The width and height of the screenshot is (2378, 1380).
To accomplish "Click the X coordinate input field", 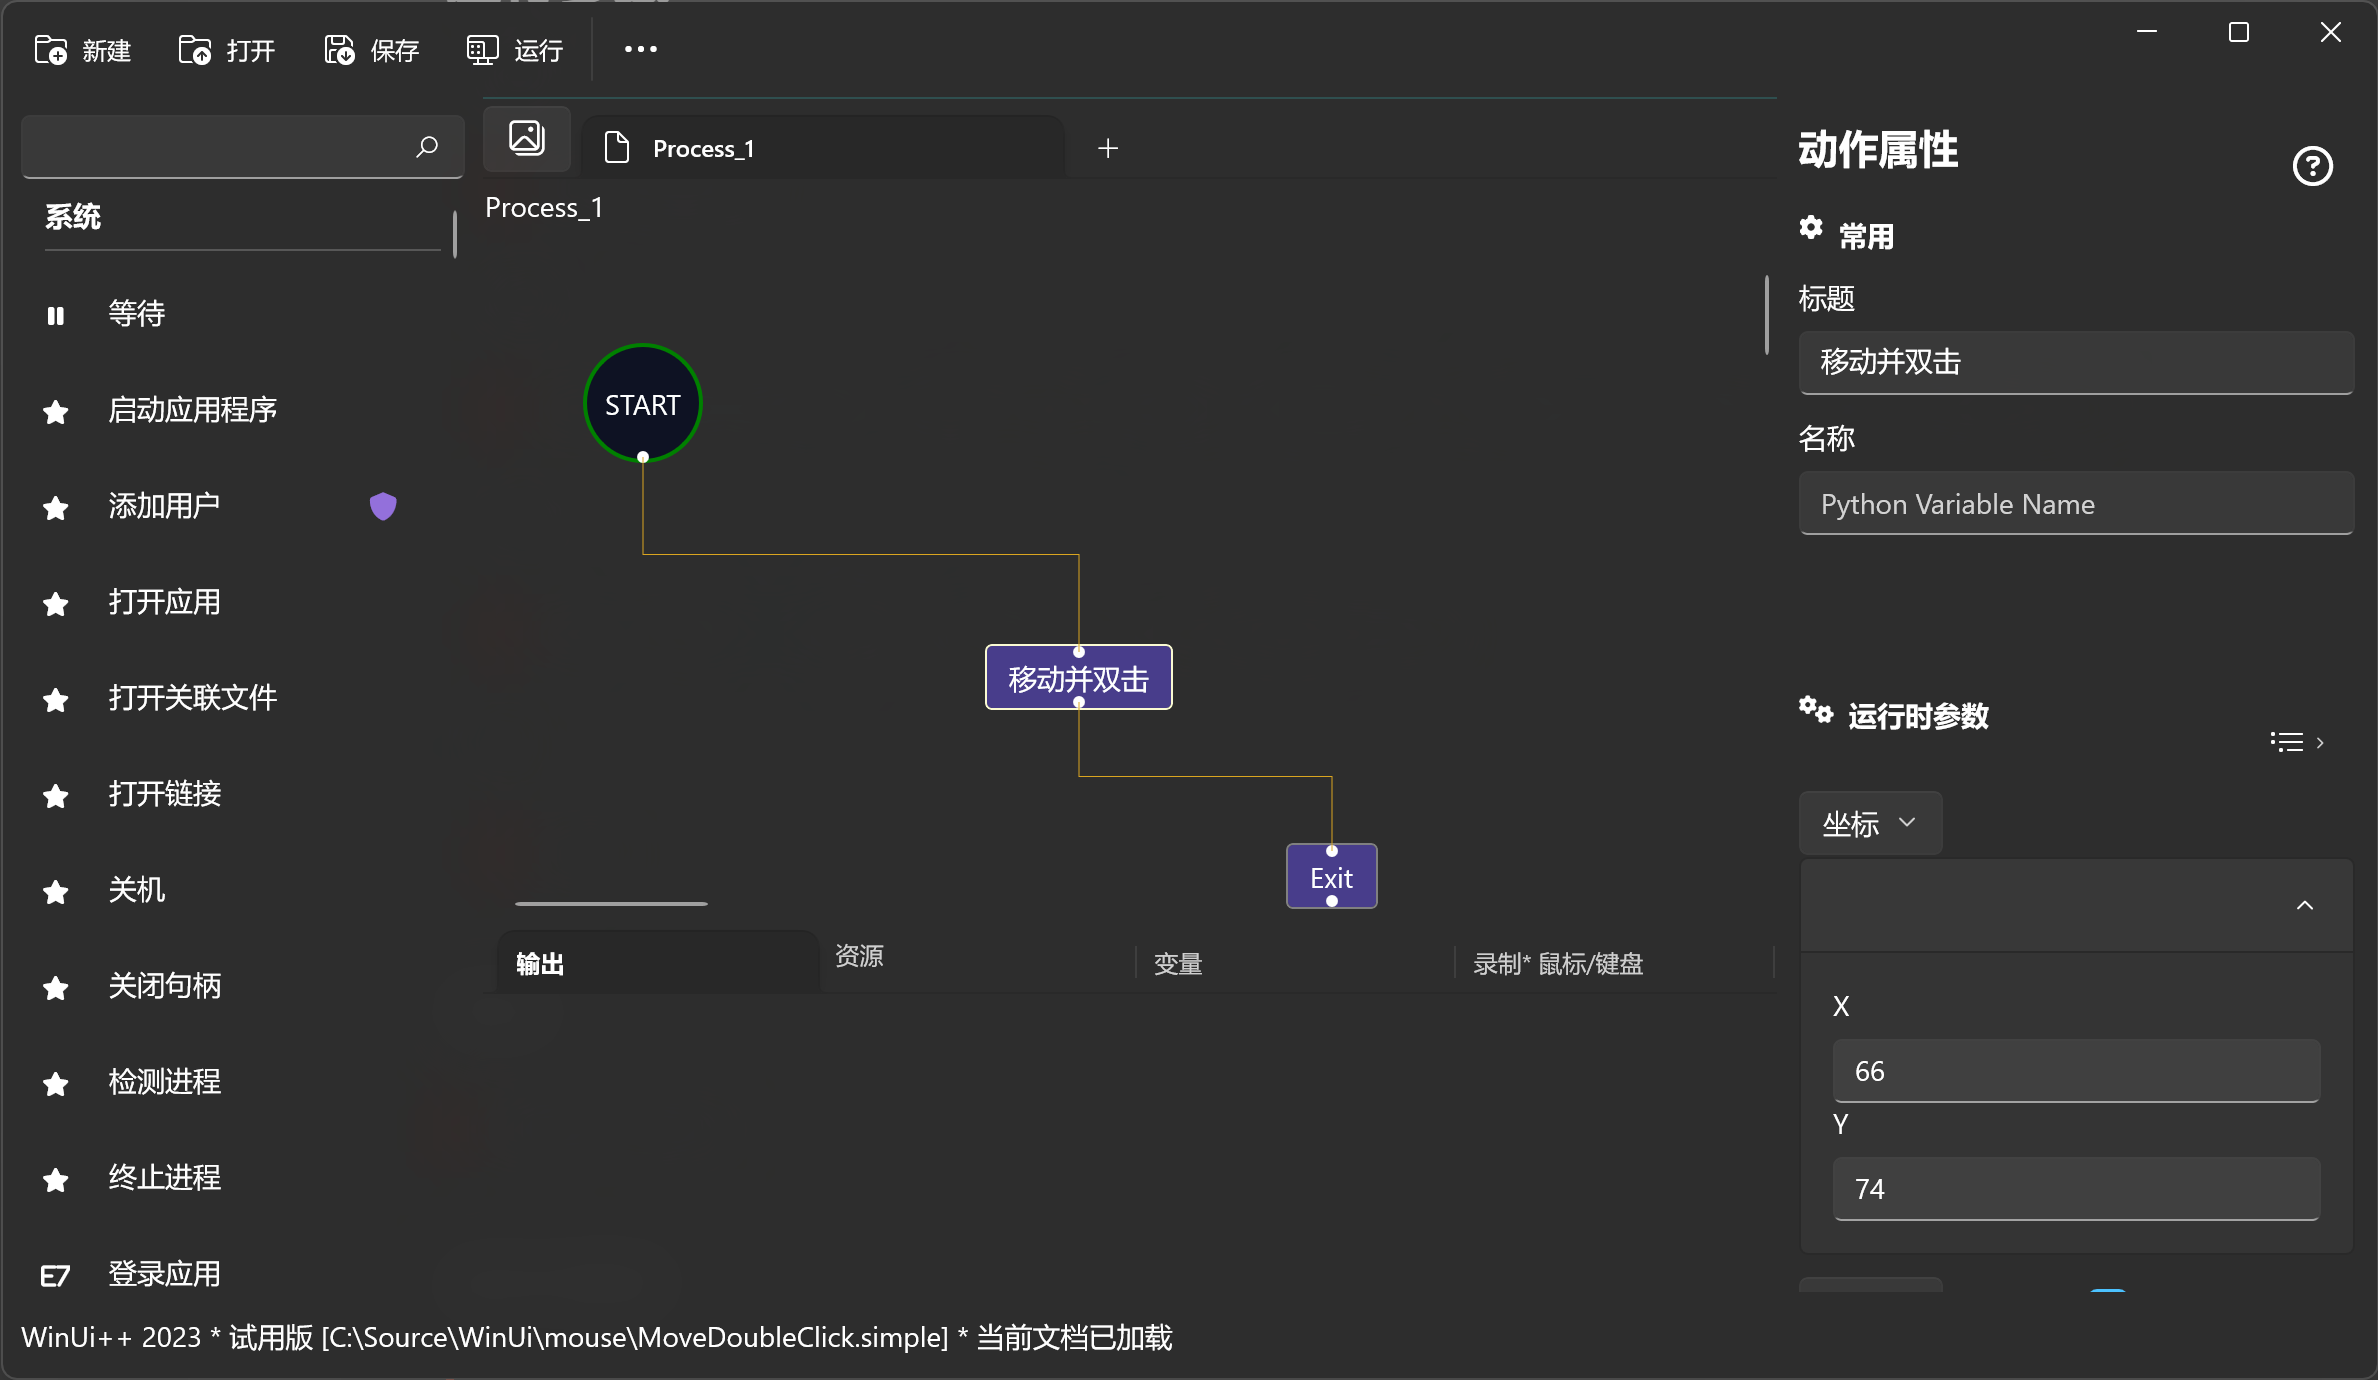I will click(2075, 1071).
